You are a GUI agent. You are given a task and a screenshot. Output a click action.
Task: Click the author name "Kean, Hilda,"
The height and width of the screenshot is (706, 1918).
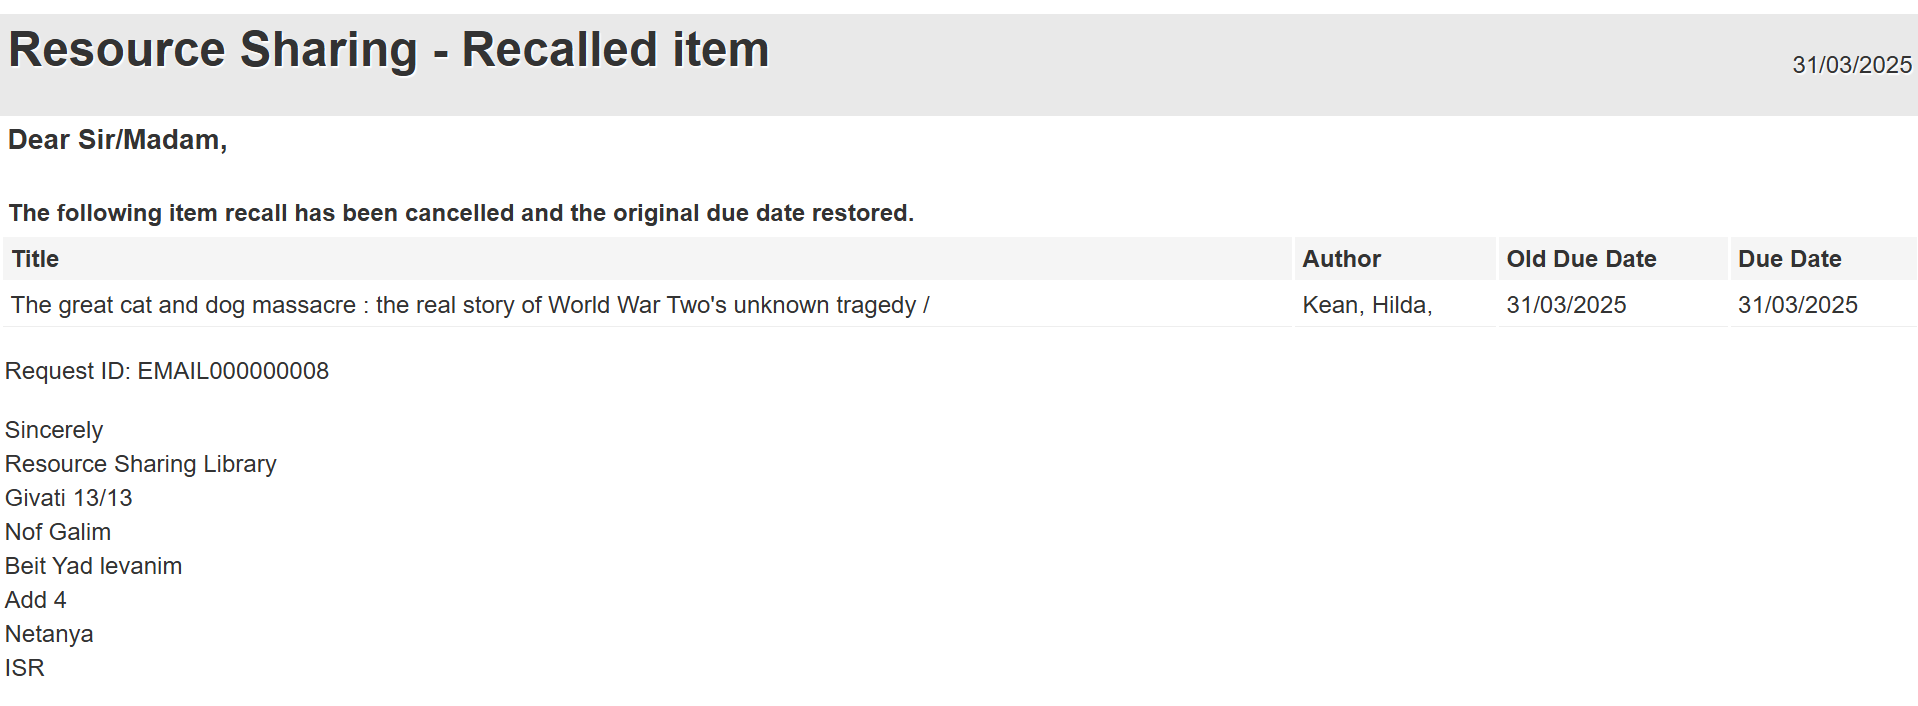[x=1367, y=305]
